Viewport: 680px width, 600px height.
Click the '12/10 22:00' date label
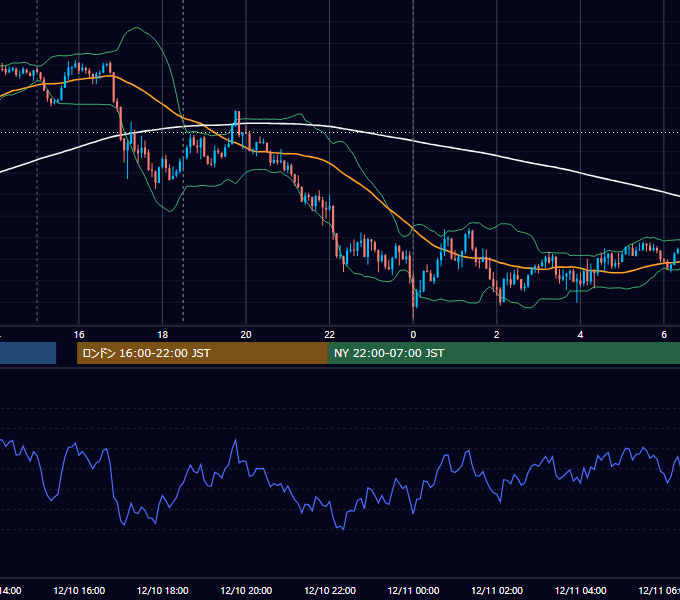click(330, 590)
